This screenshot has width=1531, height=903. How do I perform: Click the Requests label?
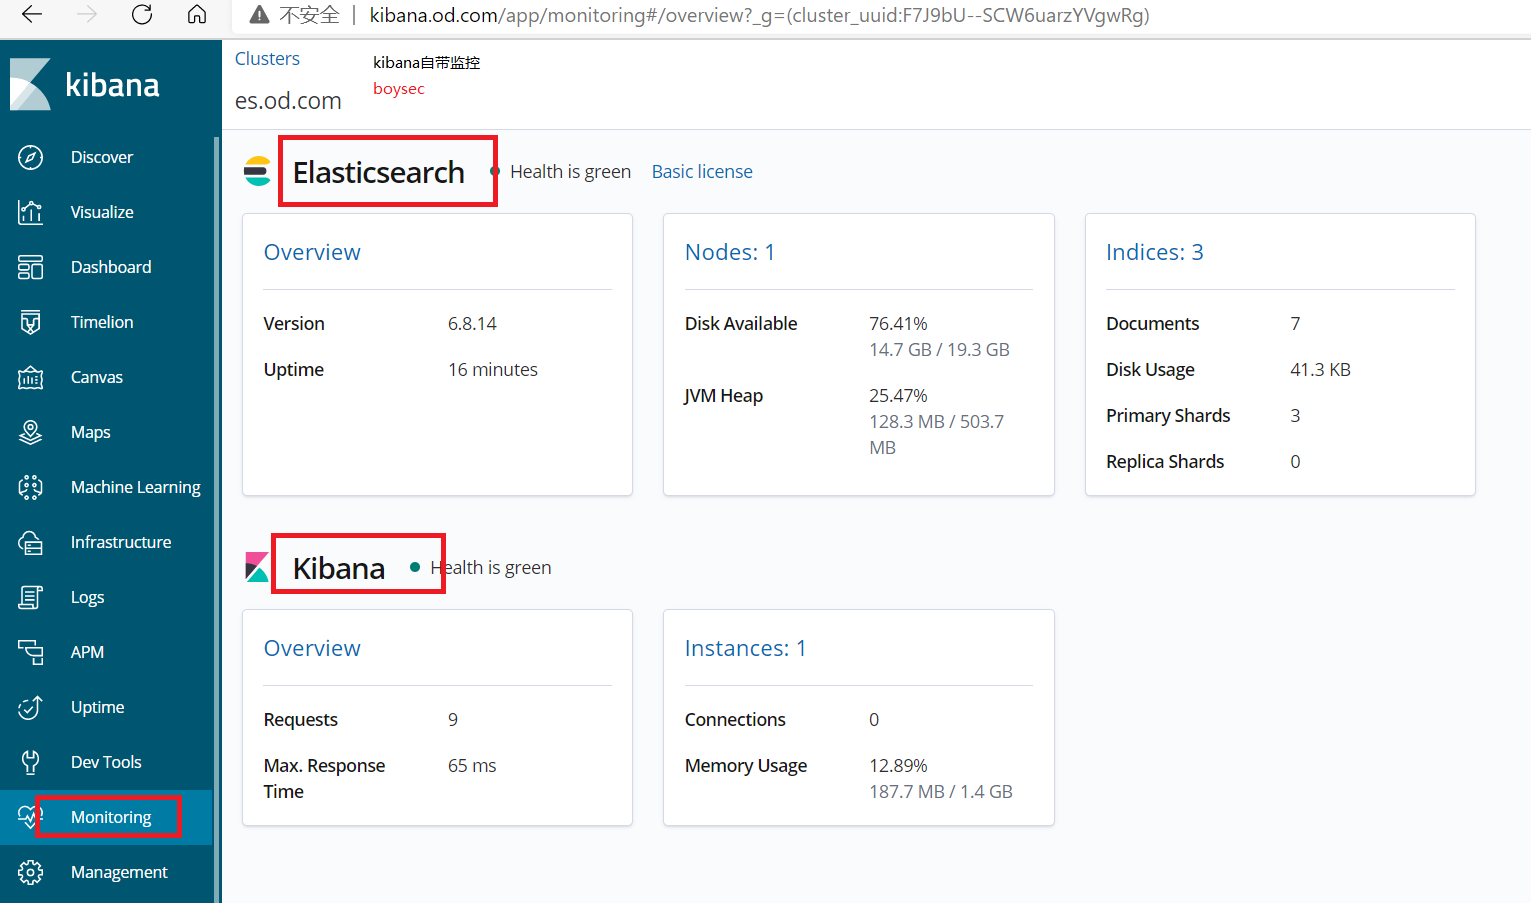pos(301,720)
